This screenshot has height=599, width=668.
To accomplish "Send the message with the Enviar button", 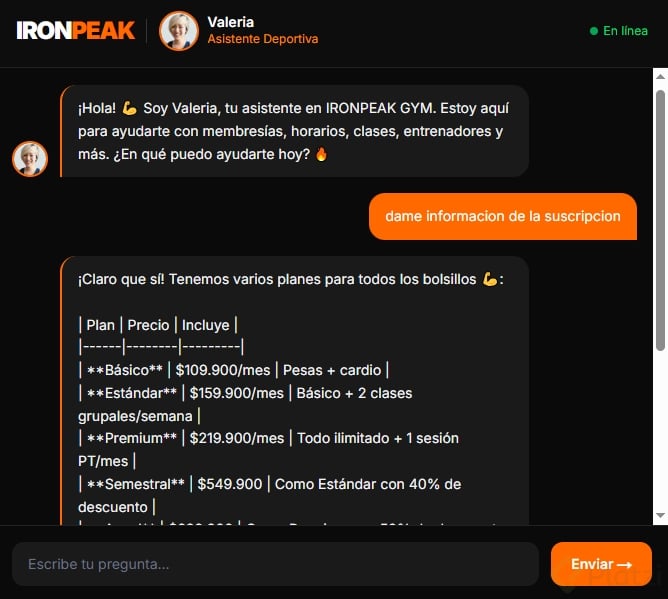I will tap(601, 564).
